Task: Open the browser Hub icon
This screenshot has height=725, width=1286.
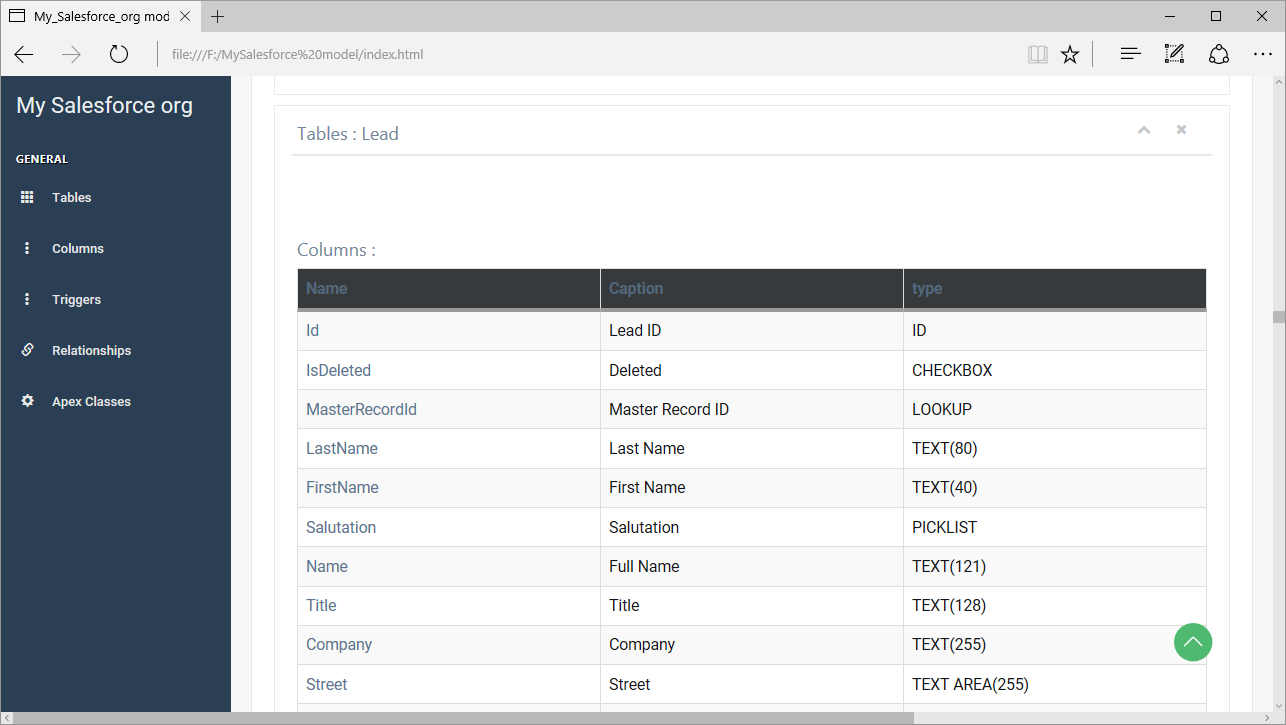Action: [1130, 54]
